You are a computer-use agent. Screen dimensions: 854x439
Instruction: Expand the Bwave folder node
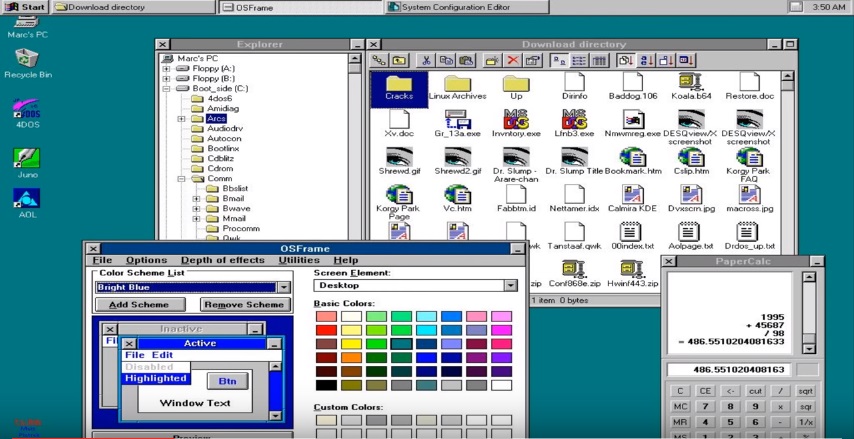point(197,209)
